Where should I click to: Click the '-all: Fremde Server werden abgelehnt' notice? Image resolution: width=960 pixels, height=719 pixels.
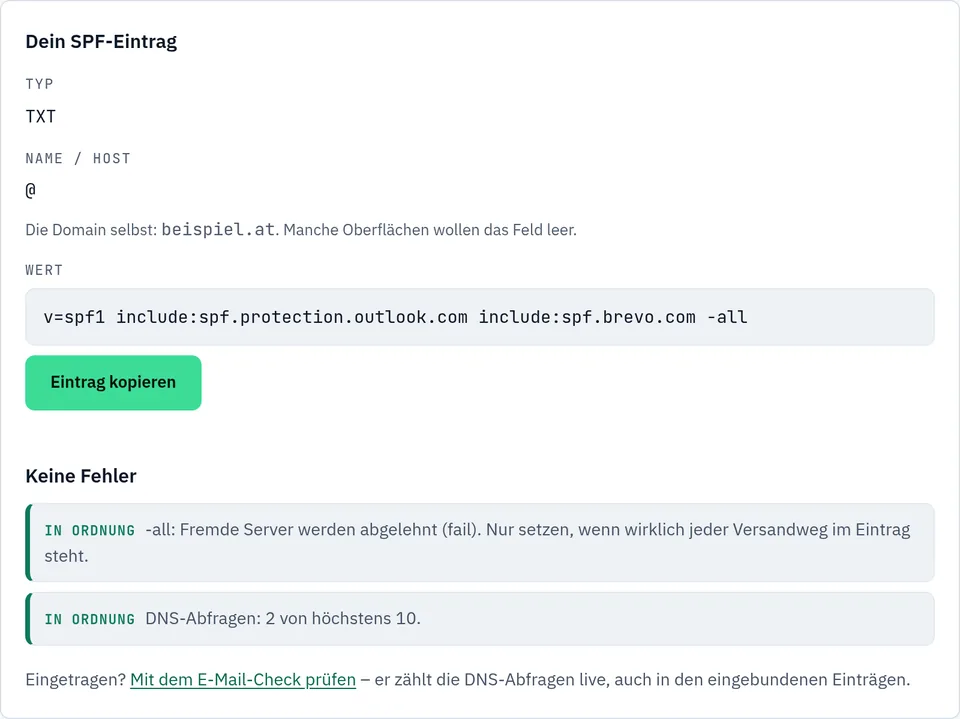[x=479, y=542]
